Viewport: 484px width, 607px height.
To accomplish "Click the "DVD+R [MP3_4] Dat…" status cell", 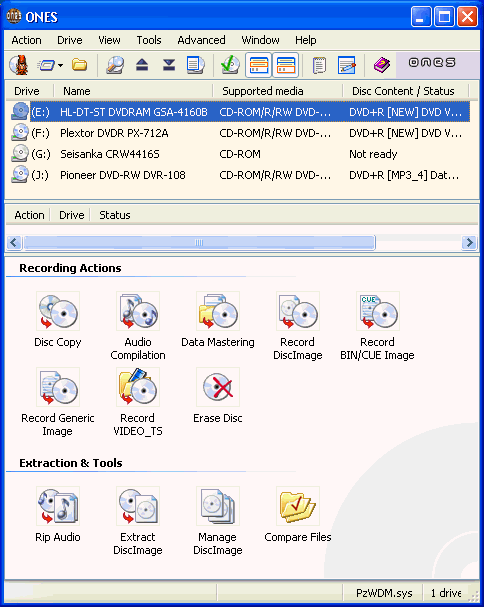I will click(404, 175).
